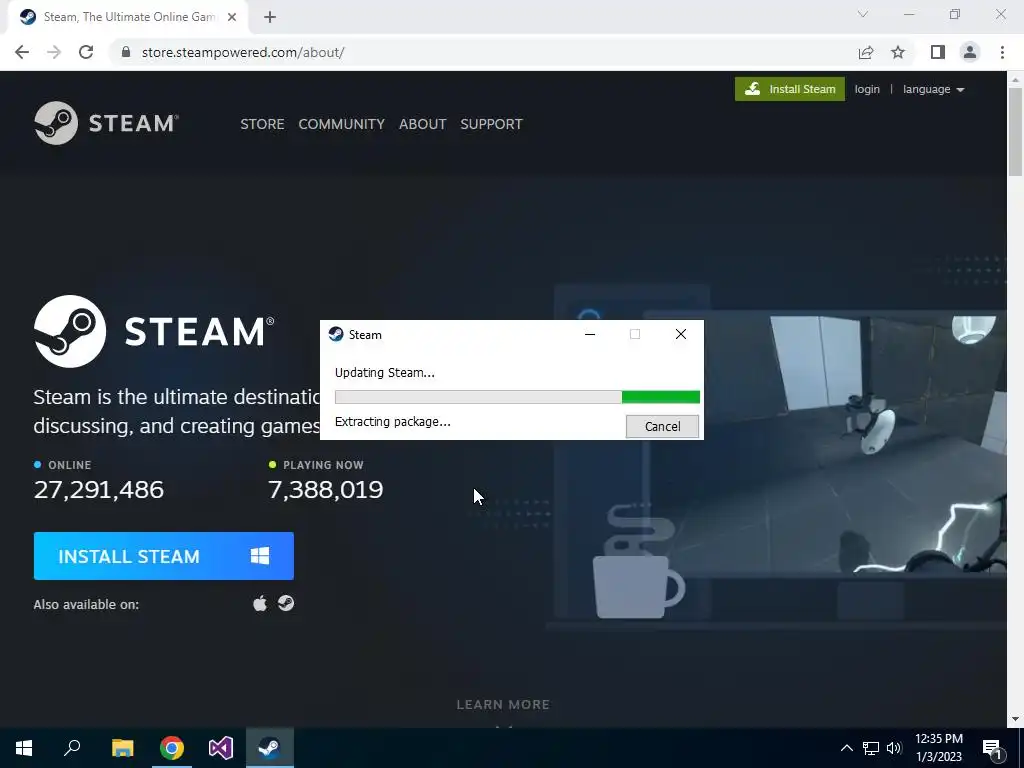This screenshot has height=768, width=1024.
Task: Open the tab search chevron
Action: click(863, 14)
